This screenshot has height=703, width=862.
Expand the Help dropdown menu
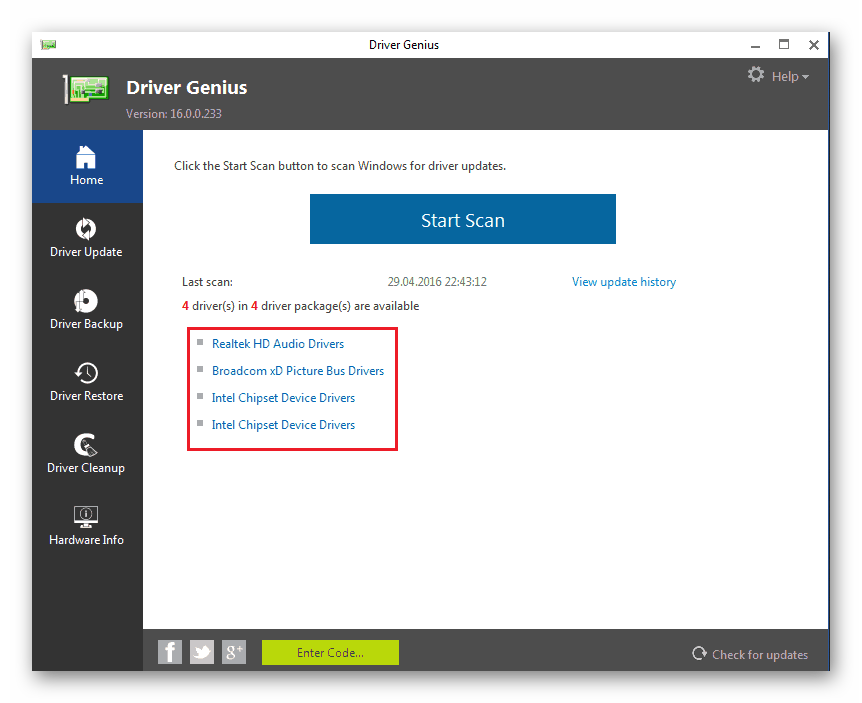click(790, 76)
